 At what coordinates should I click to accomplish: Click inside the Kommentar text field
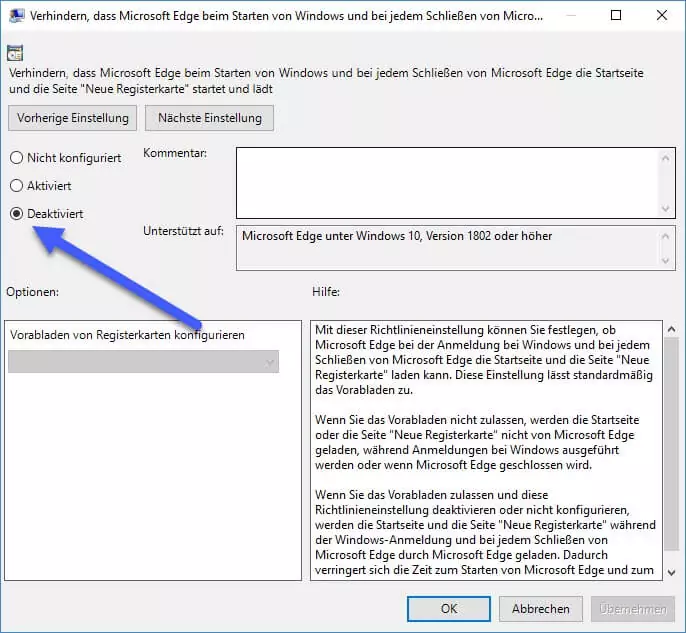pos(445,183)
